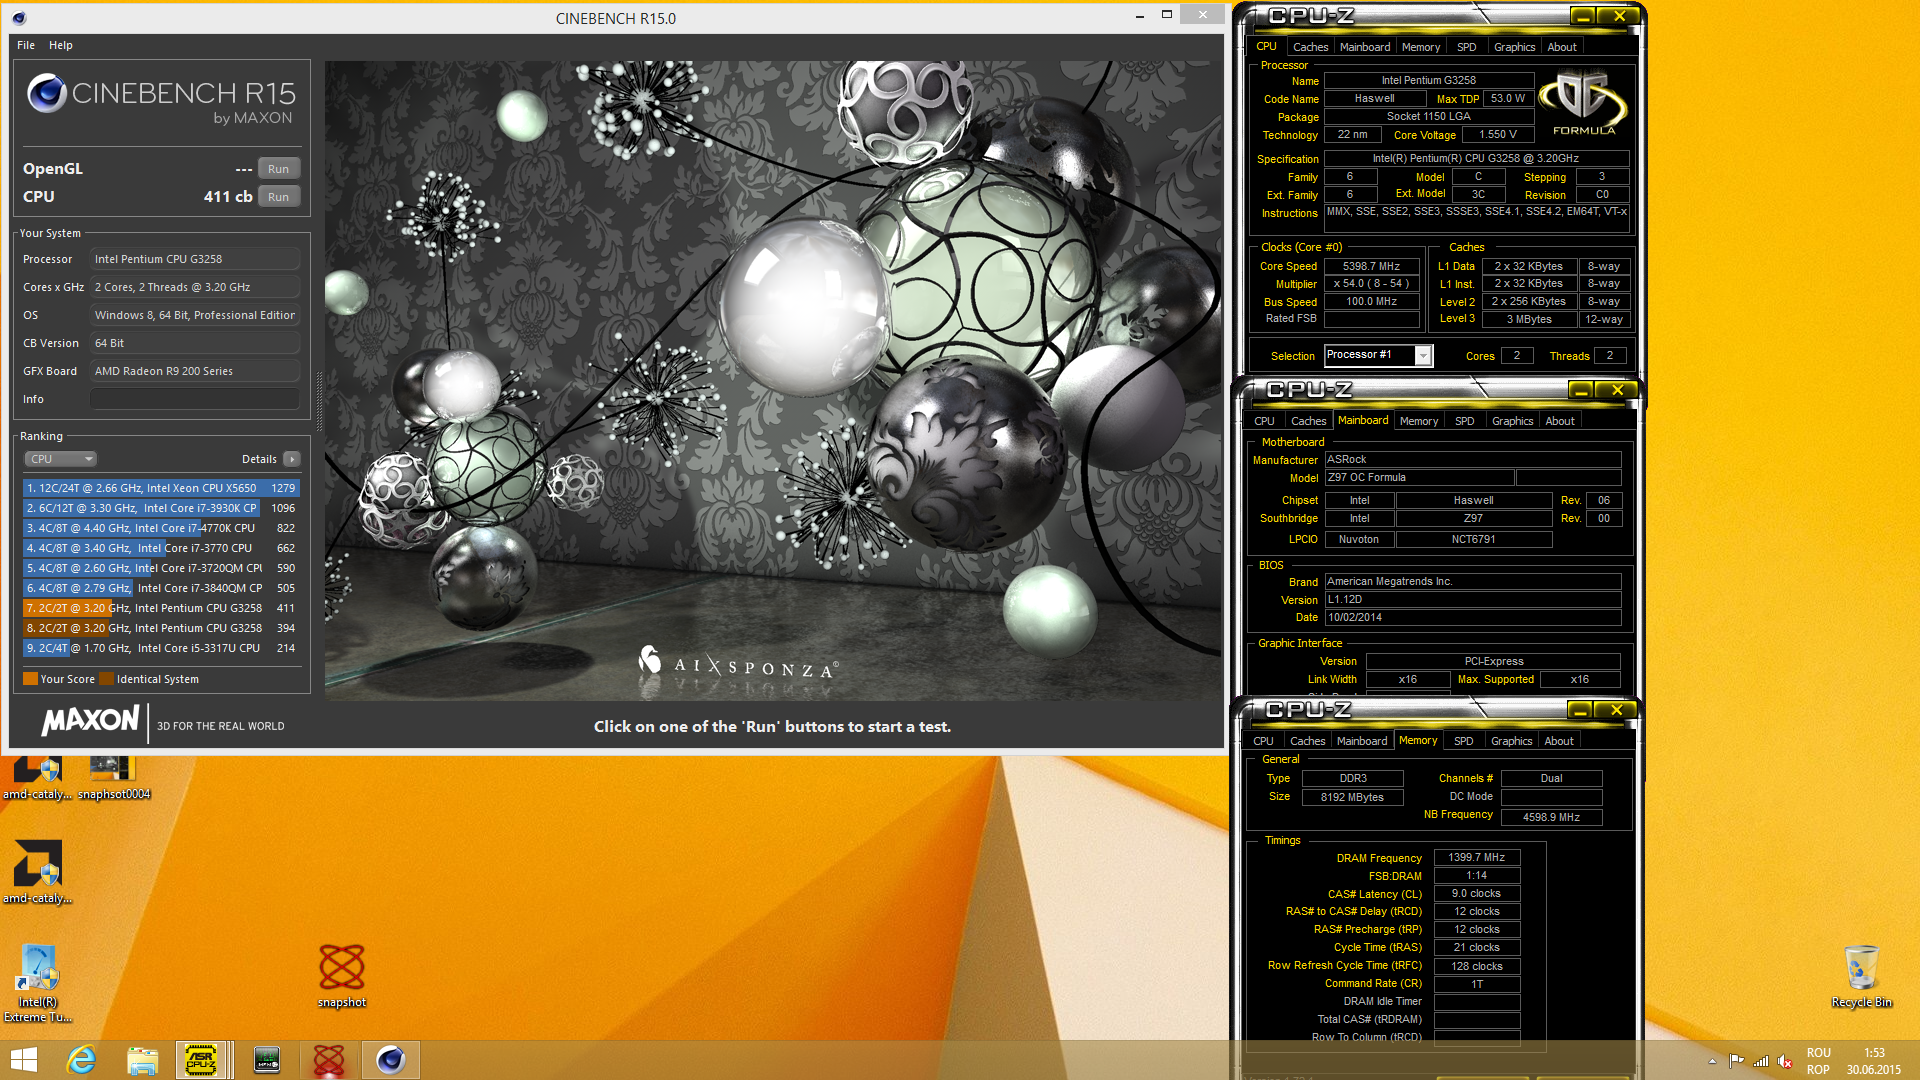1920x1080 pixels.
Task: Click the rendered Cinebench scene image
Action: click(x=772, y=380)
